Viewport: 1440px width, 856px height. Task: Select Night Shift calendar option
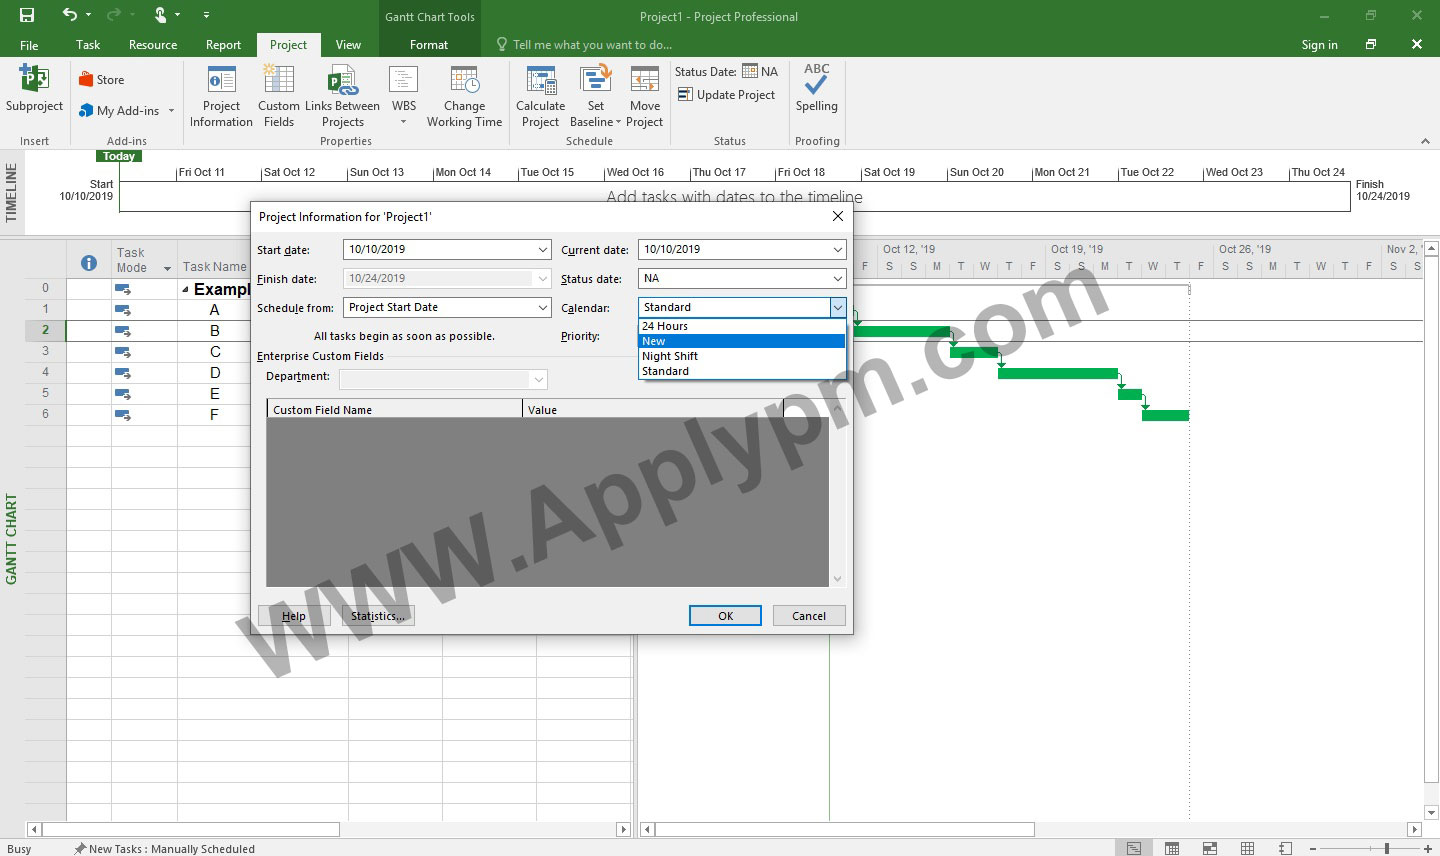coord(742,356)
